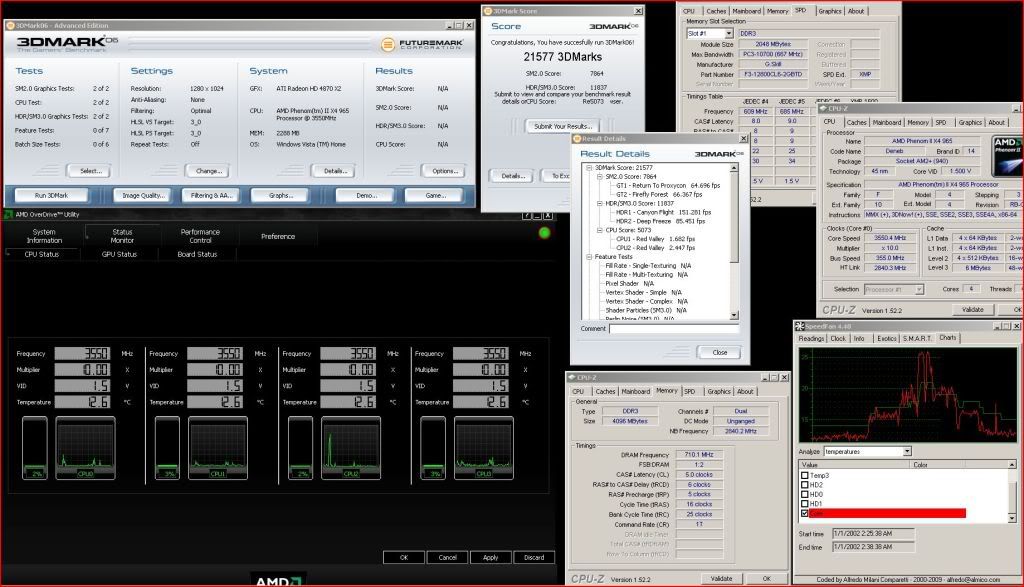1024x587 pixels.
Task: Click the green status indicator in AMD OverDrive
Action: (x=544, y=234)
